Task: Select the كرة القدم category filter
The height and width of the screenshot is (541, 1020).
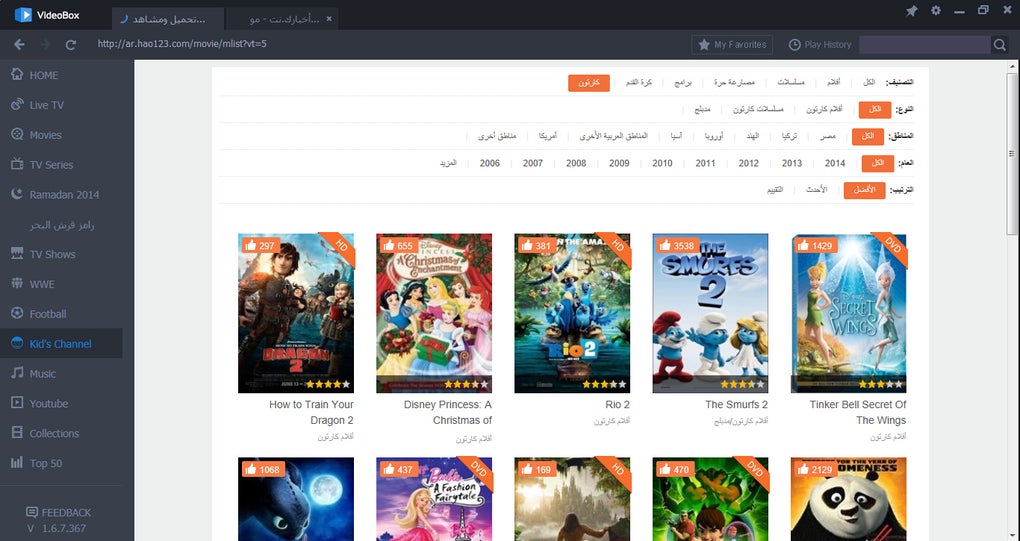Action: point(639,83)
